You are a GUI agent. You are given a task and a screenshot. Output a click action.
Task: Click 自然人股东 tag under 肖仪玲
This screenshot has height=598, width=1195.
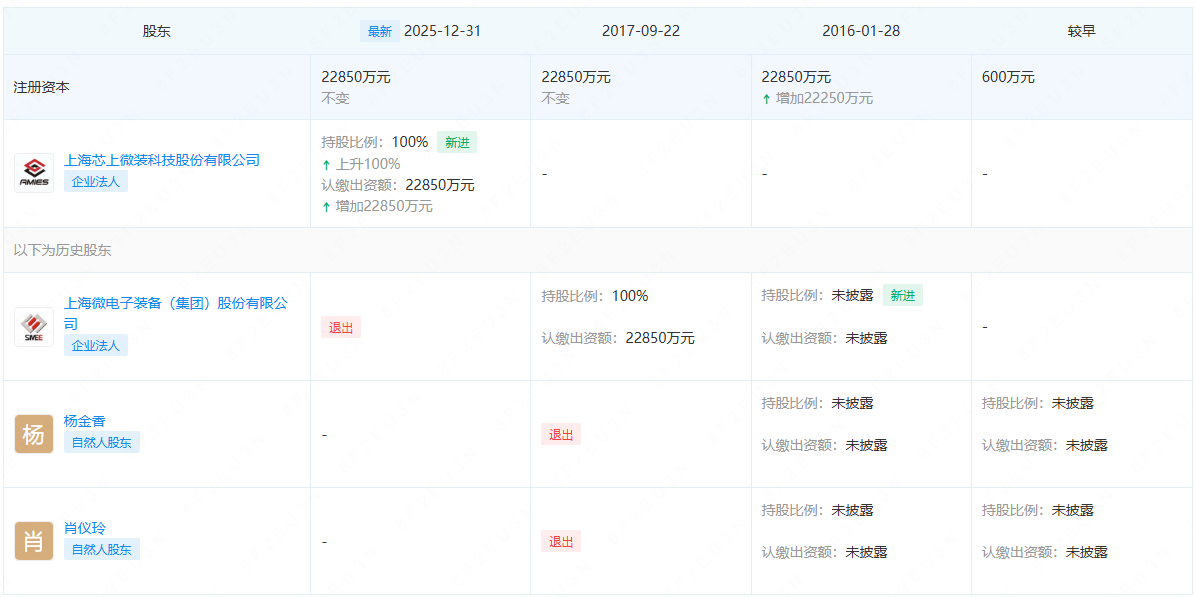[x=102, y=549]
